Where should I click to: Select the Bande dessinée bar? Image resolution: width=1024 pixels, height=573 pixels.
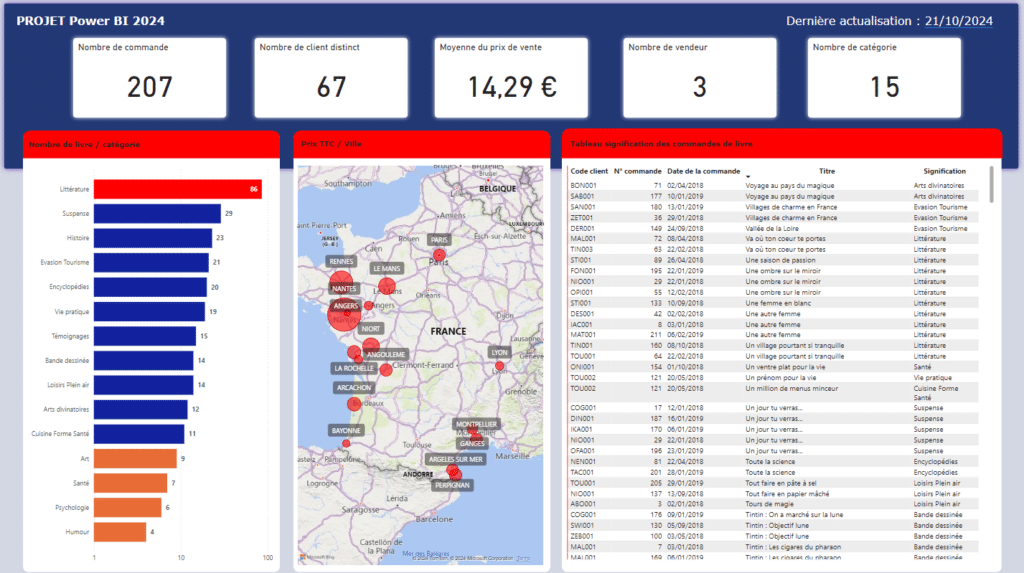click(144, 361)
